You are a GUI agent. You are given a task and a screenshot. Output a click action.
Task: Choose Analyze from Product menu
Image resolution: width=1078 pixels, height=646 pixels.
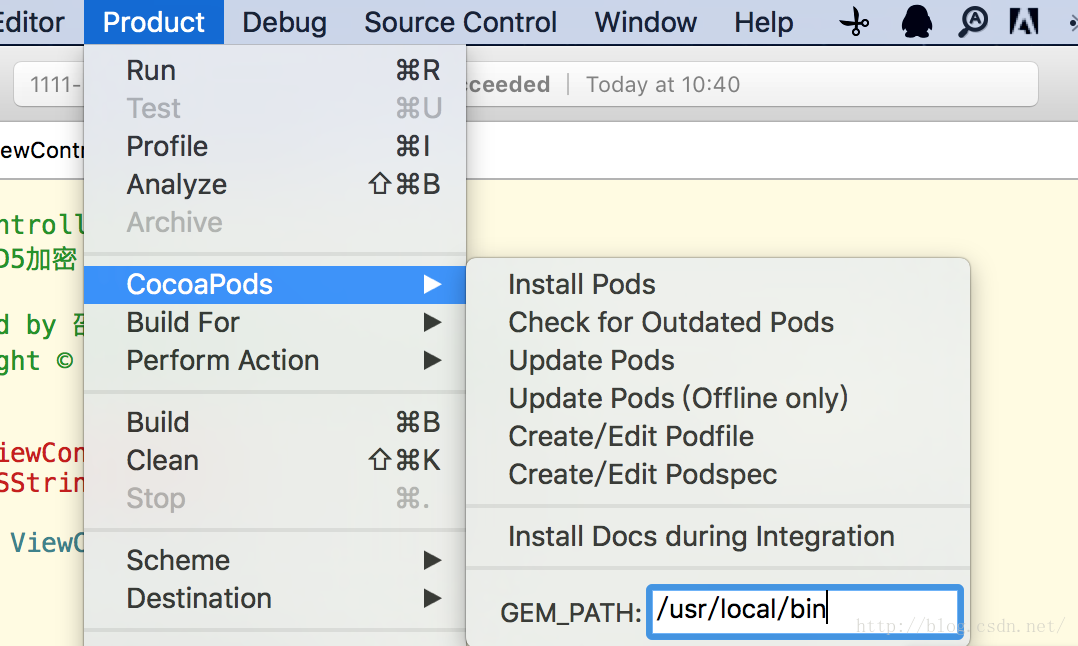pyautogui.click(x=275, y=184)
